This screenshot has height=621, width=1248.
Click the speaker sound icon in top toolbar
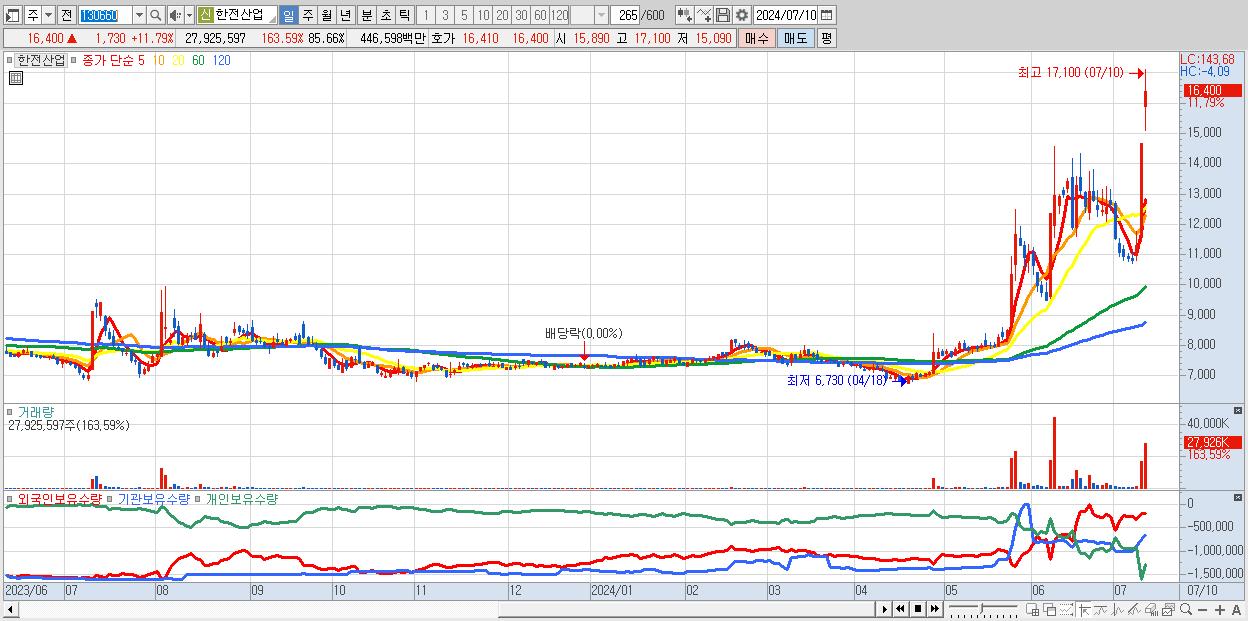(175, 15)
